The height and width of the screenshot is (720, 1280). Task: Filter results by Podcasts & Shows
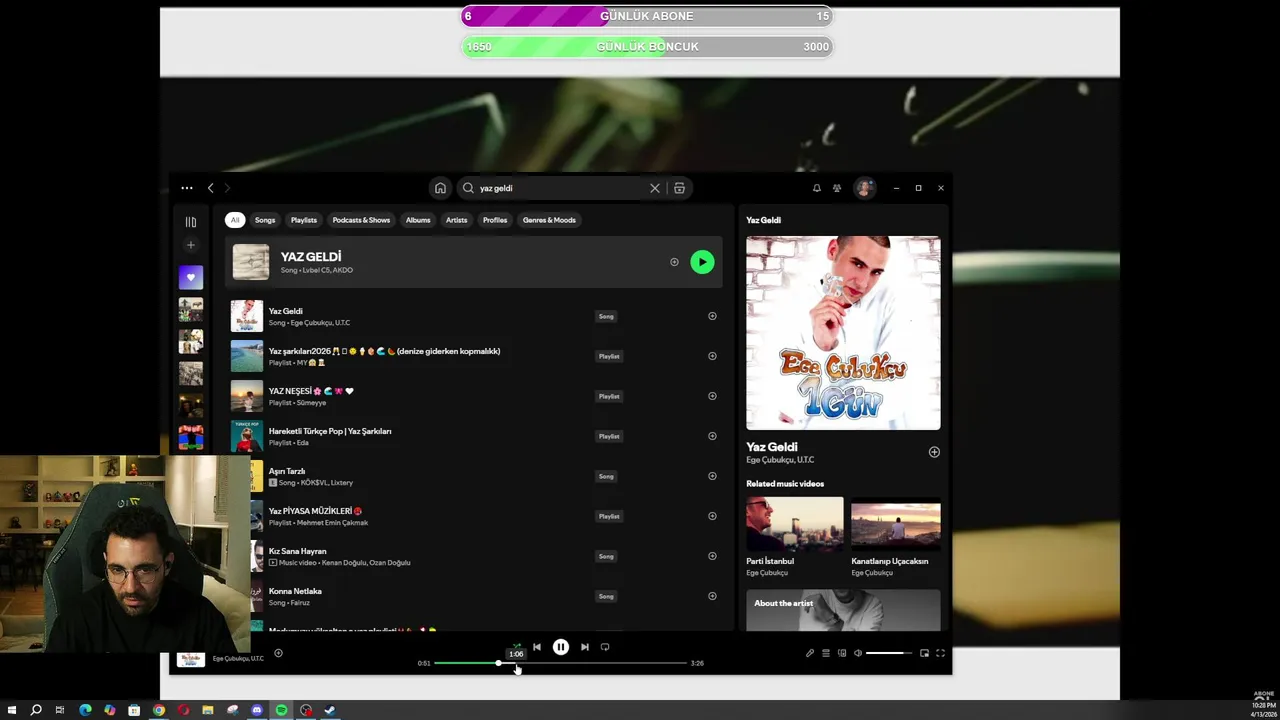click(x=361, y=220)
